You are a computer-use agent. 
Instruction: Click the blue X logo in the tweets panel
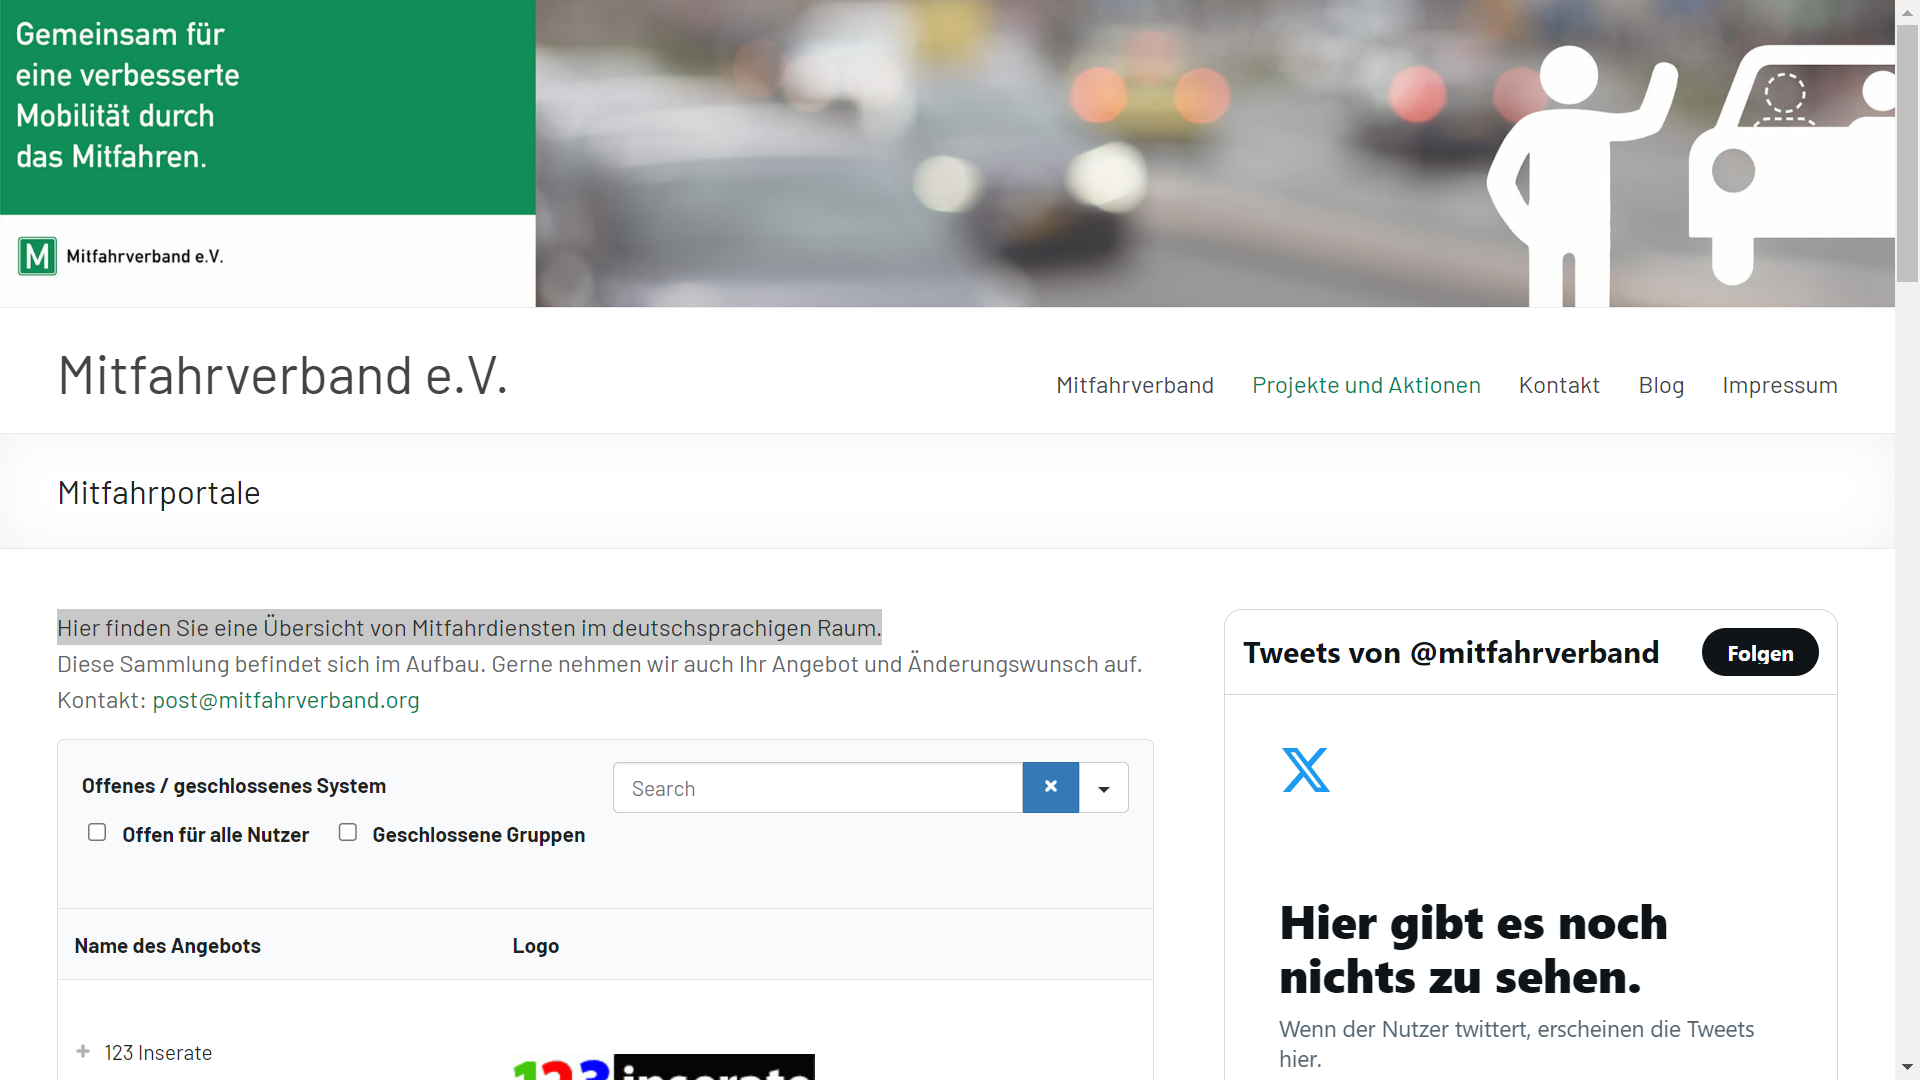click(1305, 770)
